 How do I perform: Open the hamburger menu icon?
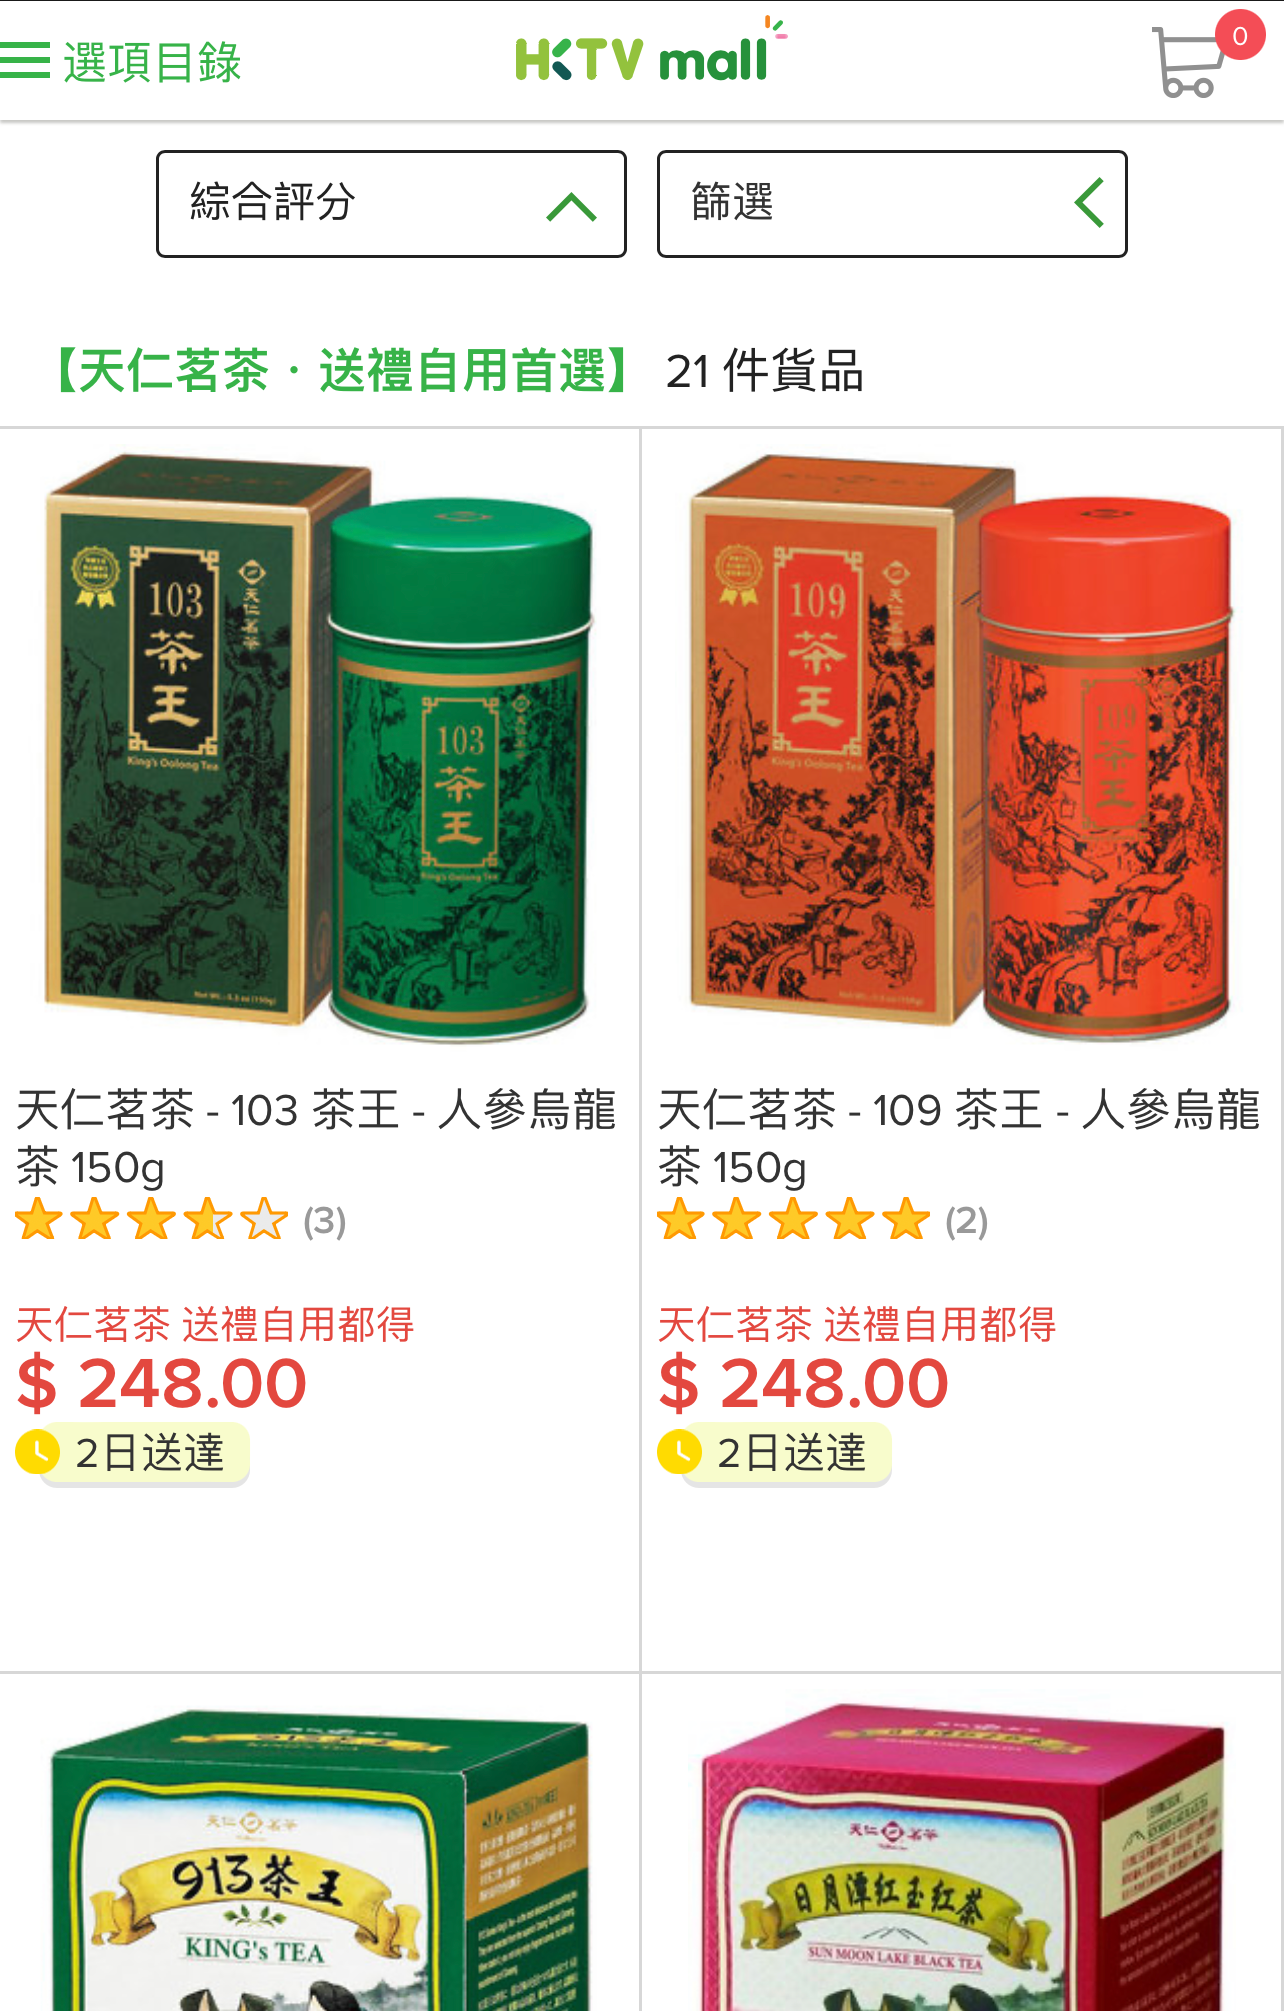pos(25,60)
